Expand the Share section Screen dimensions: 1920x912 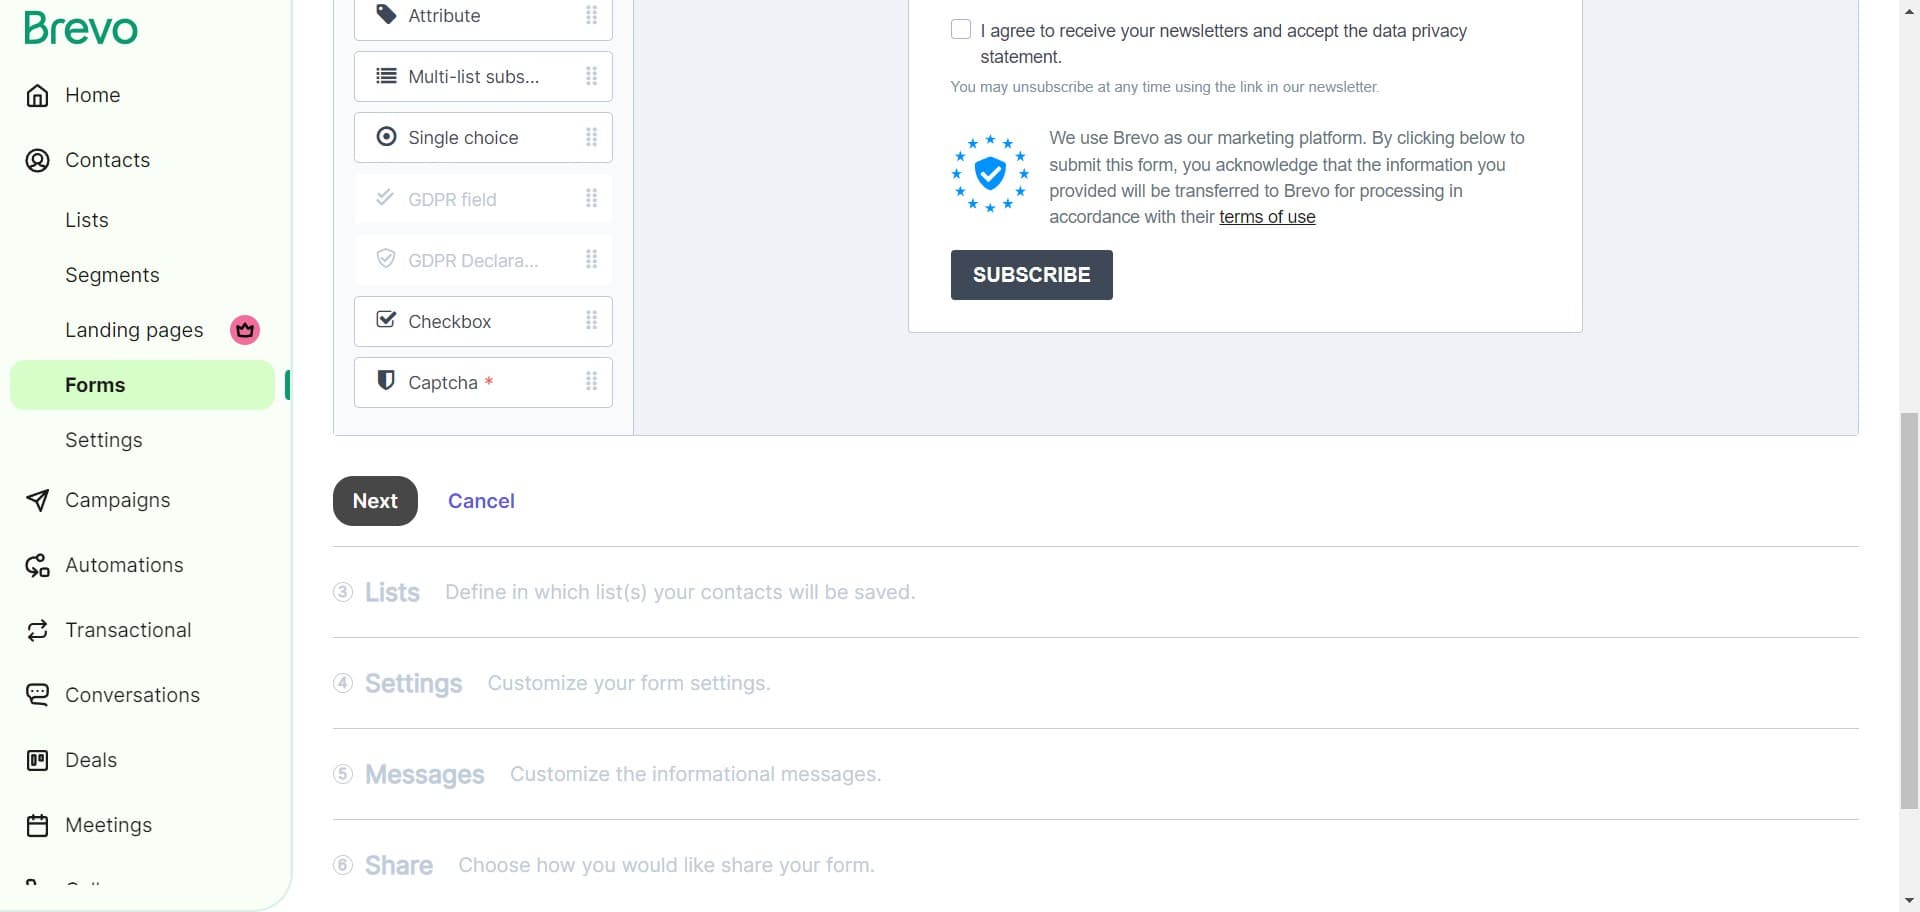click(x=398, y=864)
